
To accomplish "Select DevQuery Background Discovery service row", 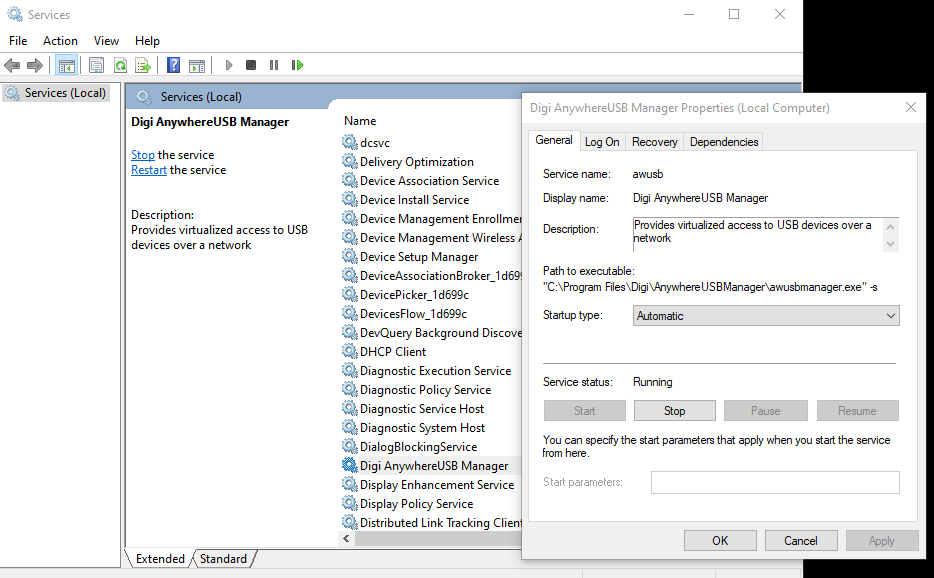I will click(x=432, y=332).
